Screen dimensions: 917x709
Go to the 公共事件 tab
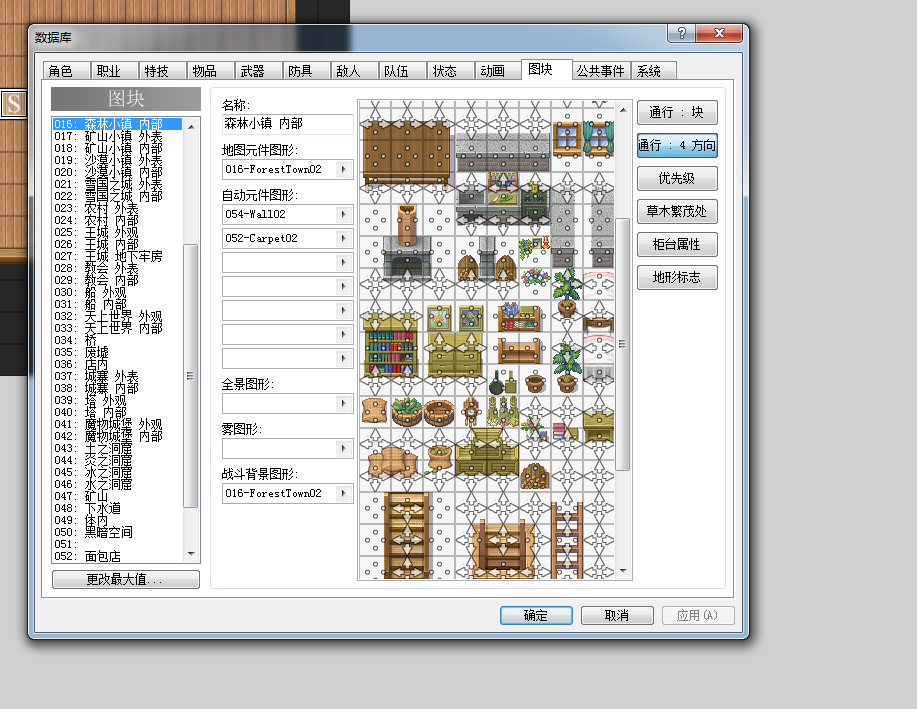(x=601, y=71)
